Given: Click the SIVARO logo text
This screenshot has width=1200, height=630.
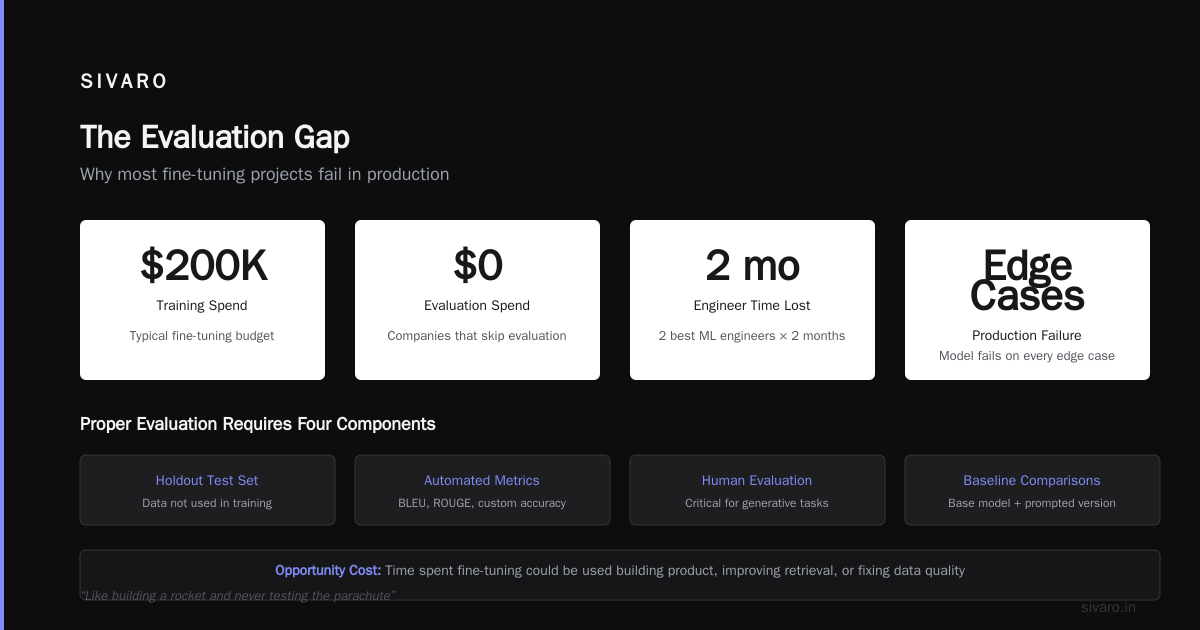Looking at the screenshot, I should [124, 82].
